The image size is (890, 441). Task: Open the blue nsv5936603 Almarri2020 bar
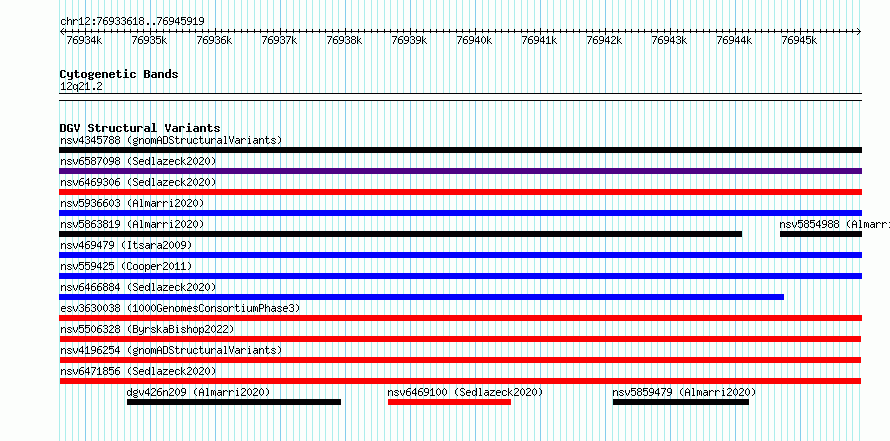tap(460, 213)
